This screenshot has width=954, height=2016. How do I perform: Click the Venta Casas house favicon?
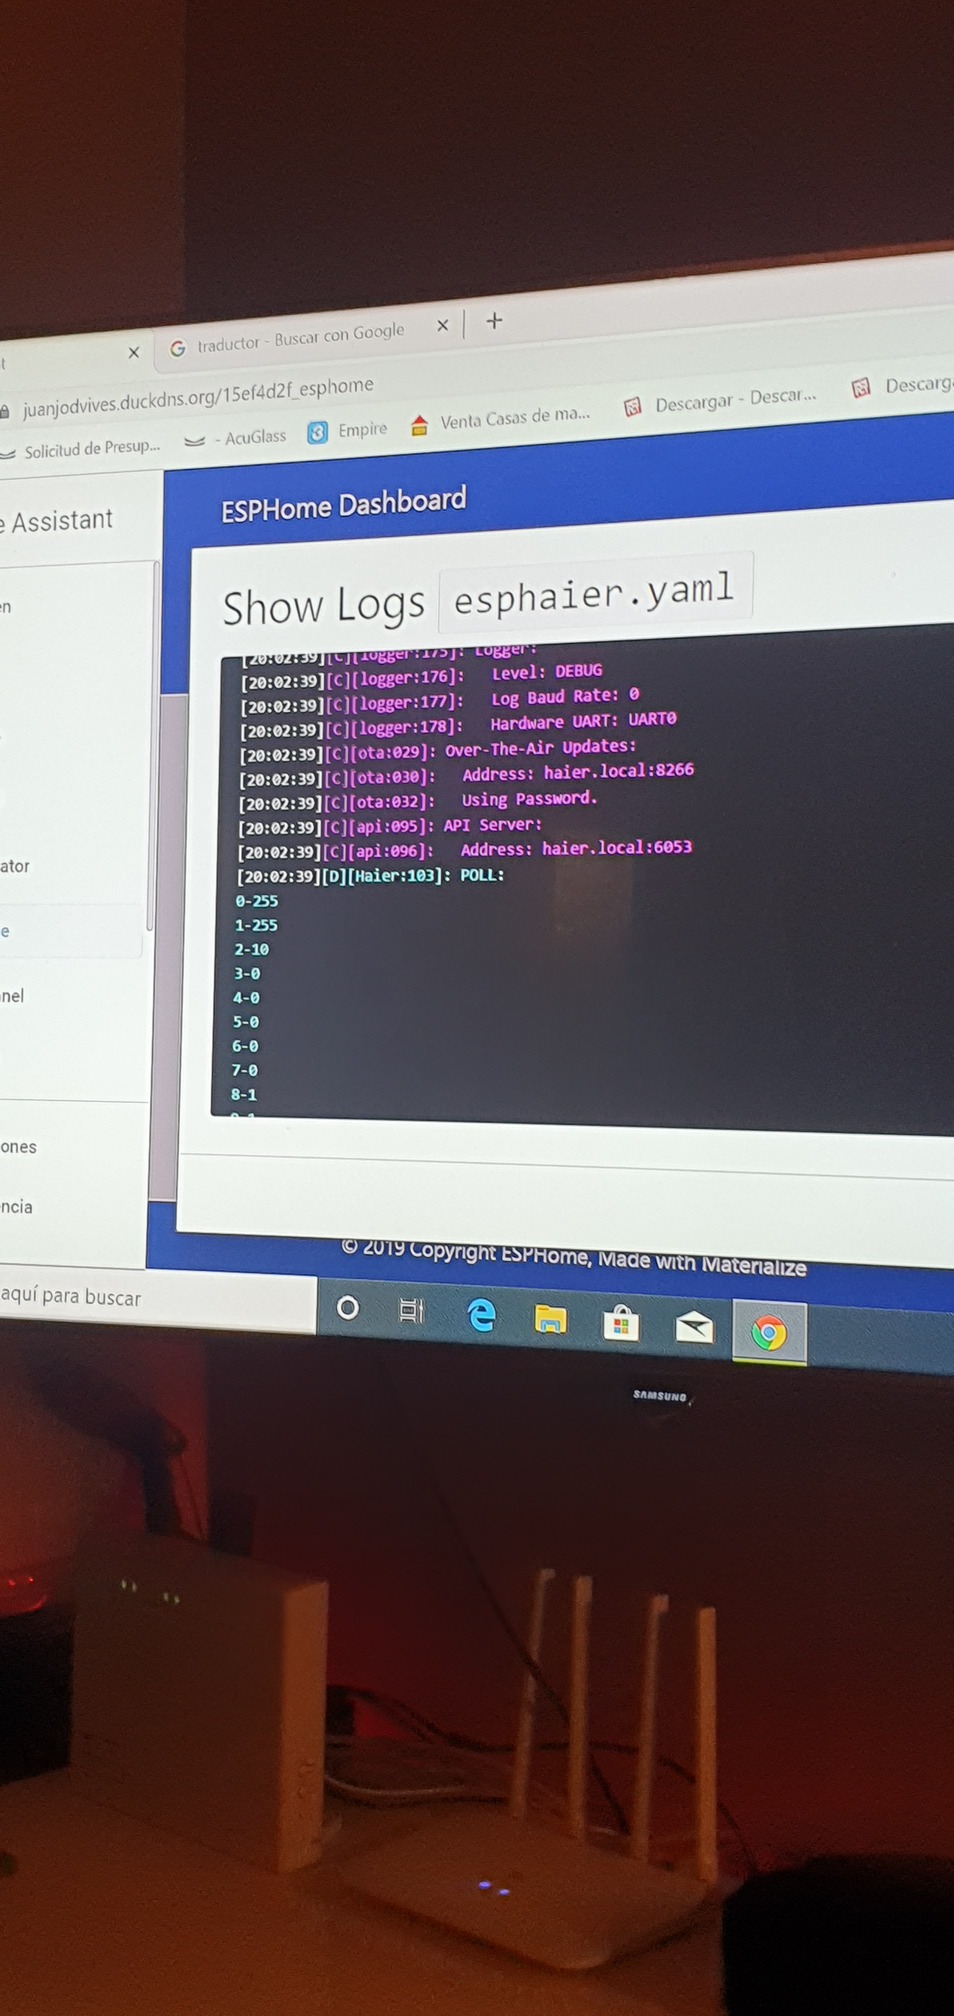pos(420,426)
